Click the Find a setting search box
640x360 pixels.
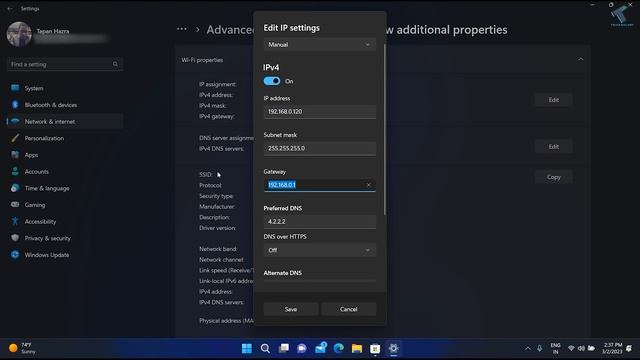tap(65, 64)
